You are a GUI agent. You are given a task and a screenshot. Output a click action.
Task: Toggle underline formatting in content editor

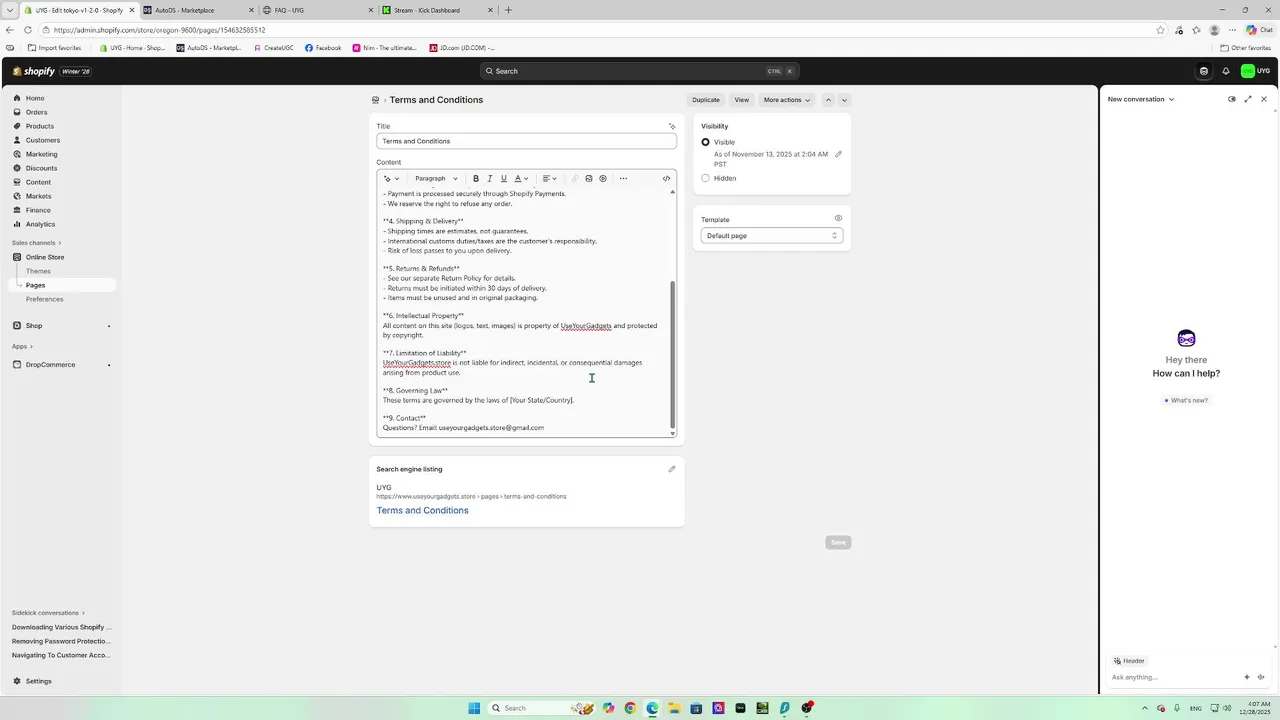(x=504, y=179)
